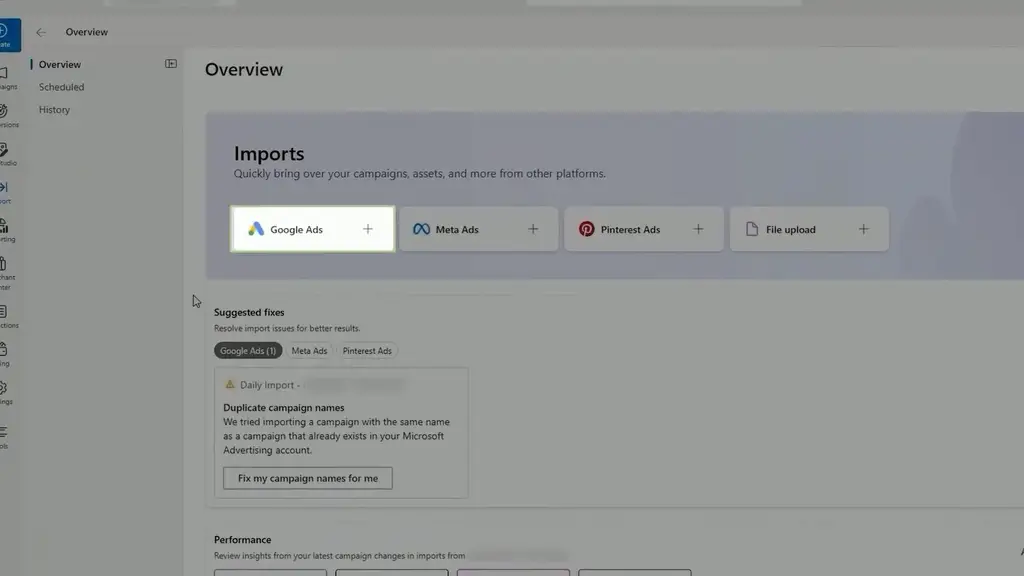
Task: Click the warning icon beside Daily Import
Action: click(230, 385)
